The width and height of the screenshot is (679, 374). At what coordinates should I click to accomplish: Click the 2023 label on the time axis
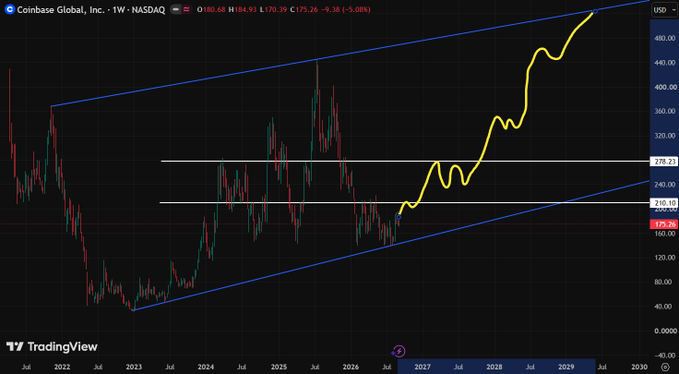coord(134,367)
